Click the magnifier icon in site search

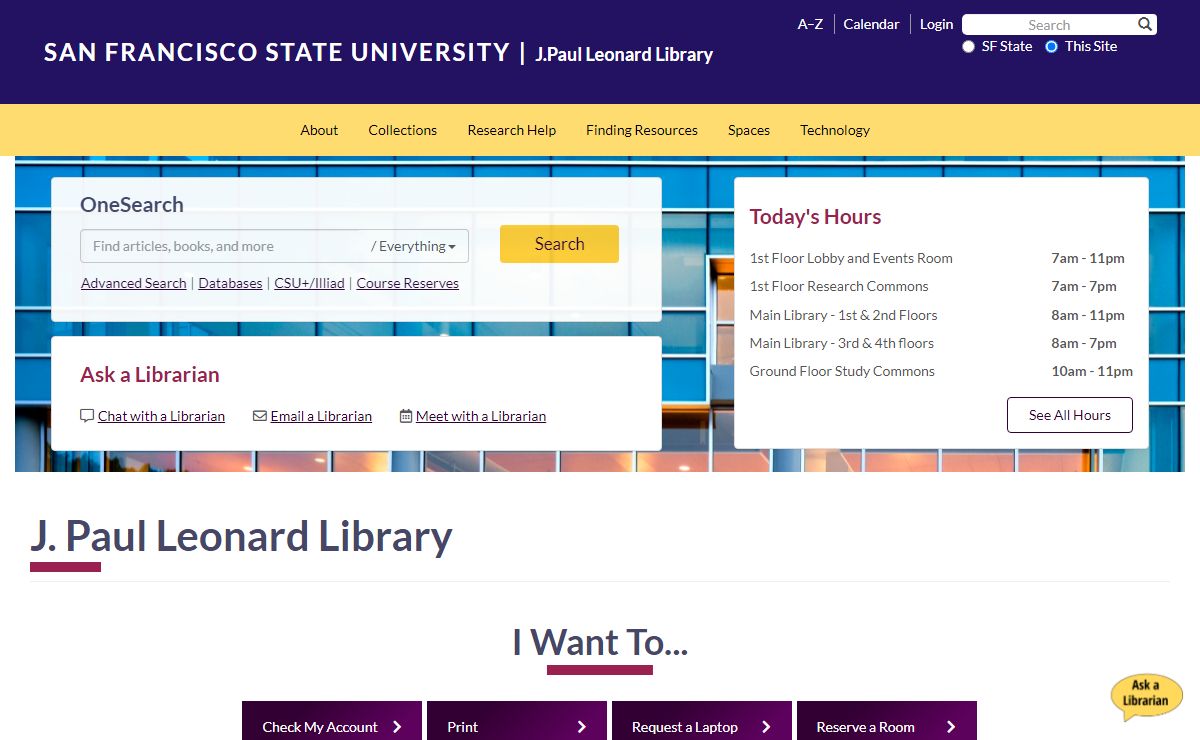[1145, 25]
